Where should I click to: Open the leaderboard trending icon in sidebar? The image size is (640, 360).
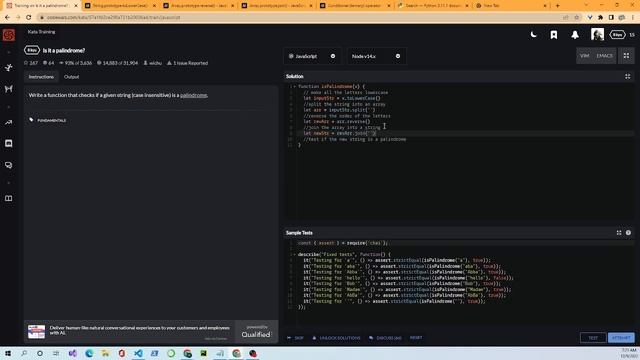pos(9,122)
